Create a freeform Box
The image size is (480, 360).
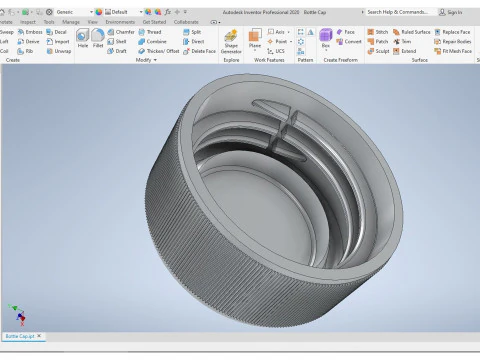coord(326,37)
